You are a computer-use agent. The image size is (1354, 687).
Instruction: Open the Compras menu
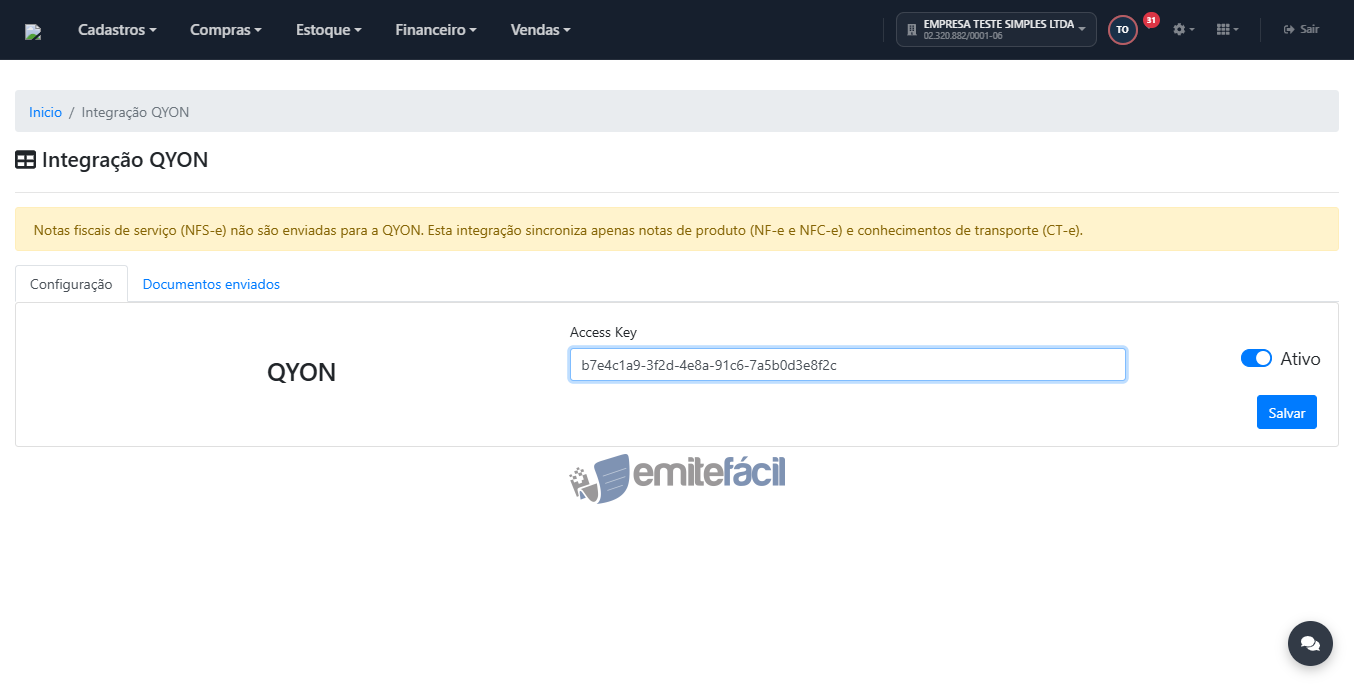point(226,30)
